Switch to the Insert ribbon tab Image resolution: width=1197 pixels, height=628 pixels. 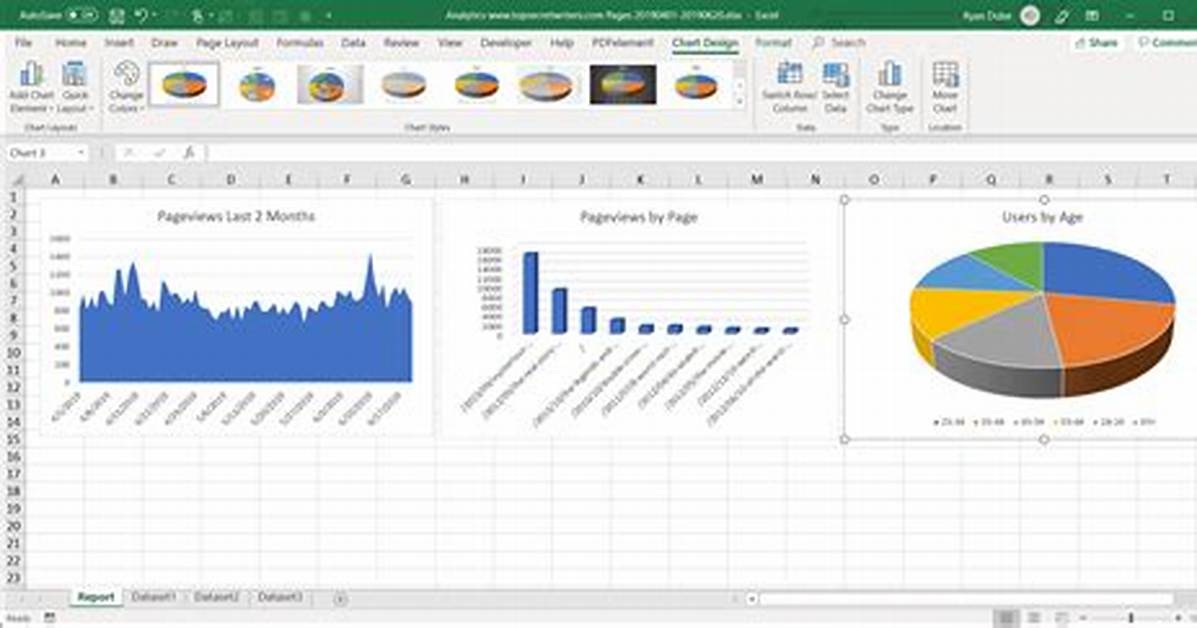click(119, 43)
